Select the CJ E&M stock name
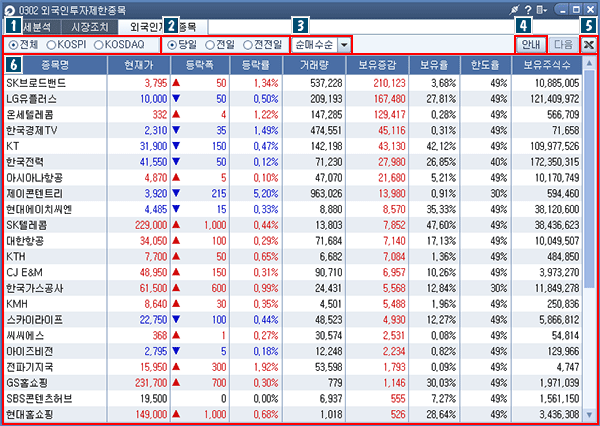This screenshot has height=426, width=600. point(24,273)
